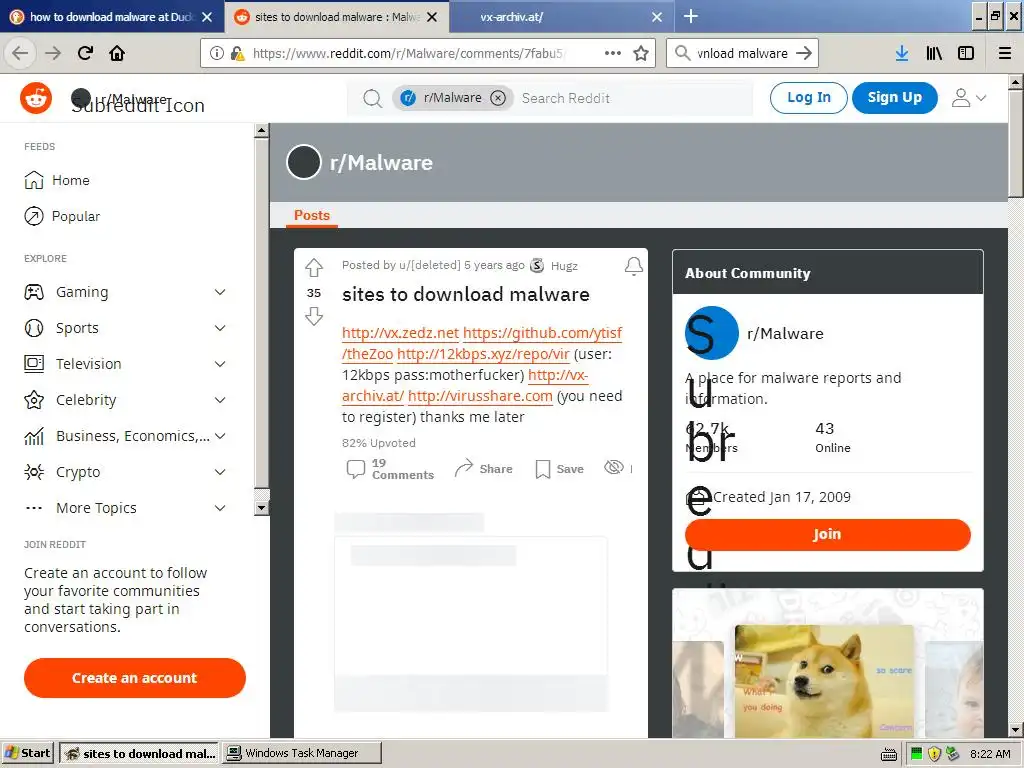Go back with browser back arrow

pos(20,53)
